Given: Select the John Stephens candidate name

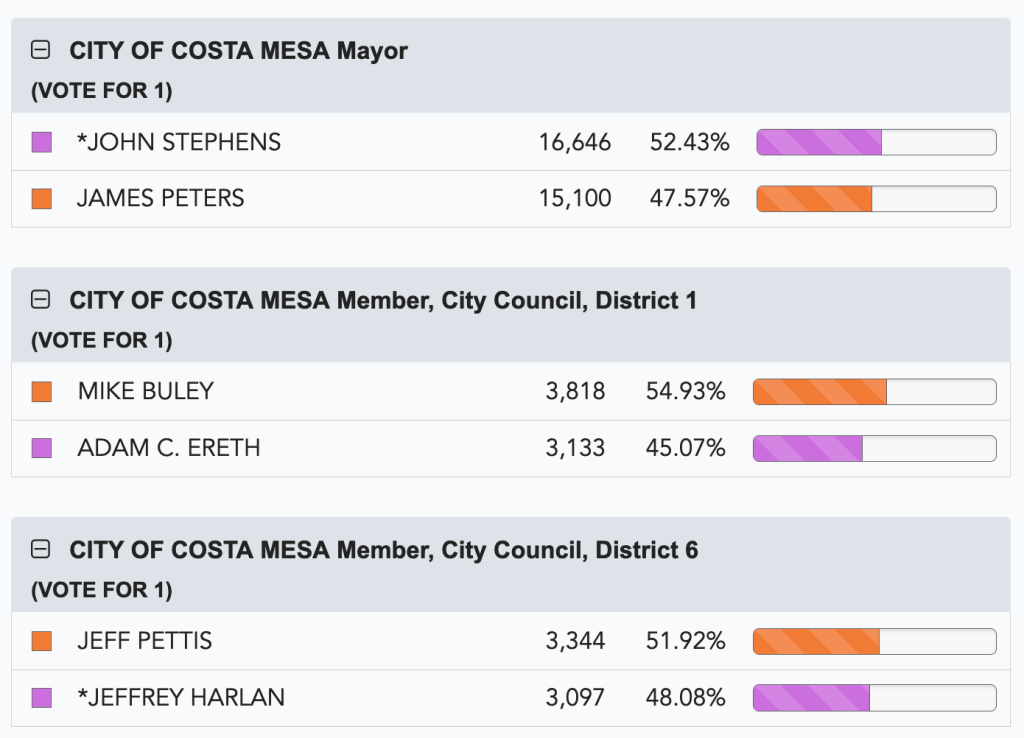Looking at the screenshot, I should point(179,142).
